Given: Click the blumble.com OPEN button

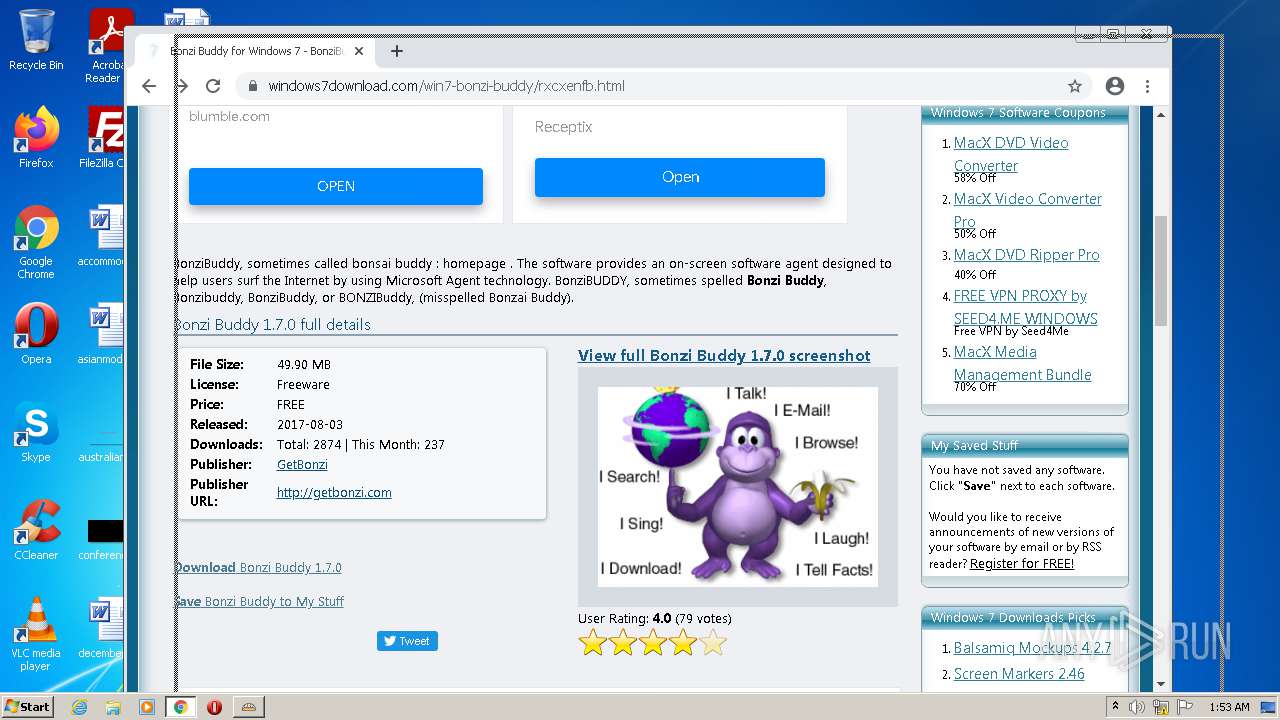Looking at the screenshot, I should pos(336,186).
